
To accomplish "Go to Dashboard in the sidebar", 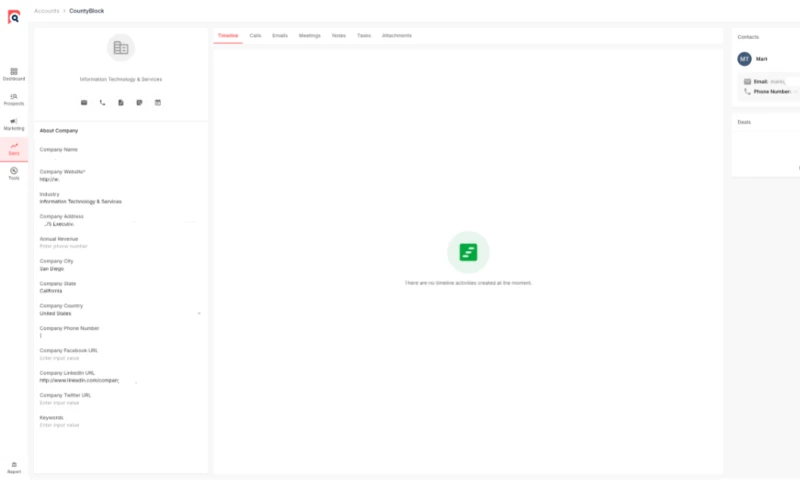I will (14, 74).
